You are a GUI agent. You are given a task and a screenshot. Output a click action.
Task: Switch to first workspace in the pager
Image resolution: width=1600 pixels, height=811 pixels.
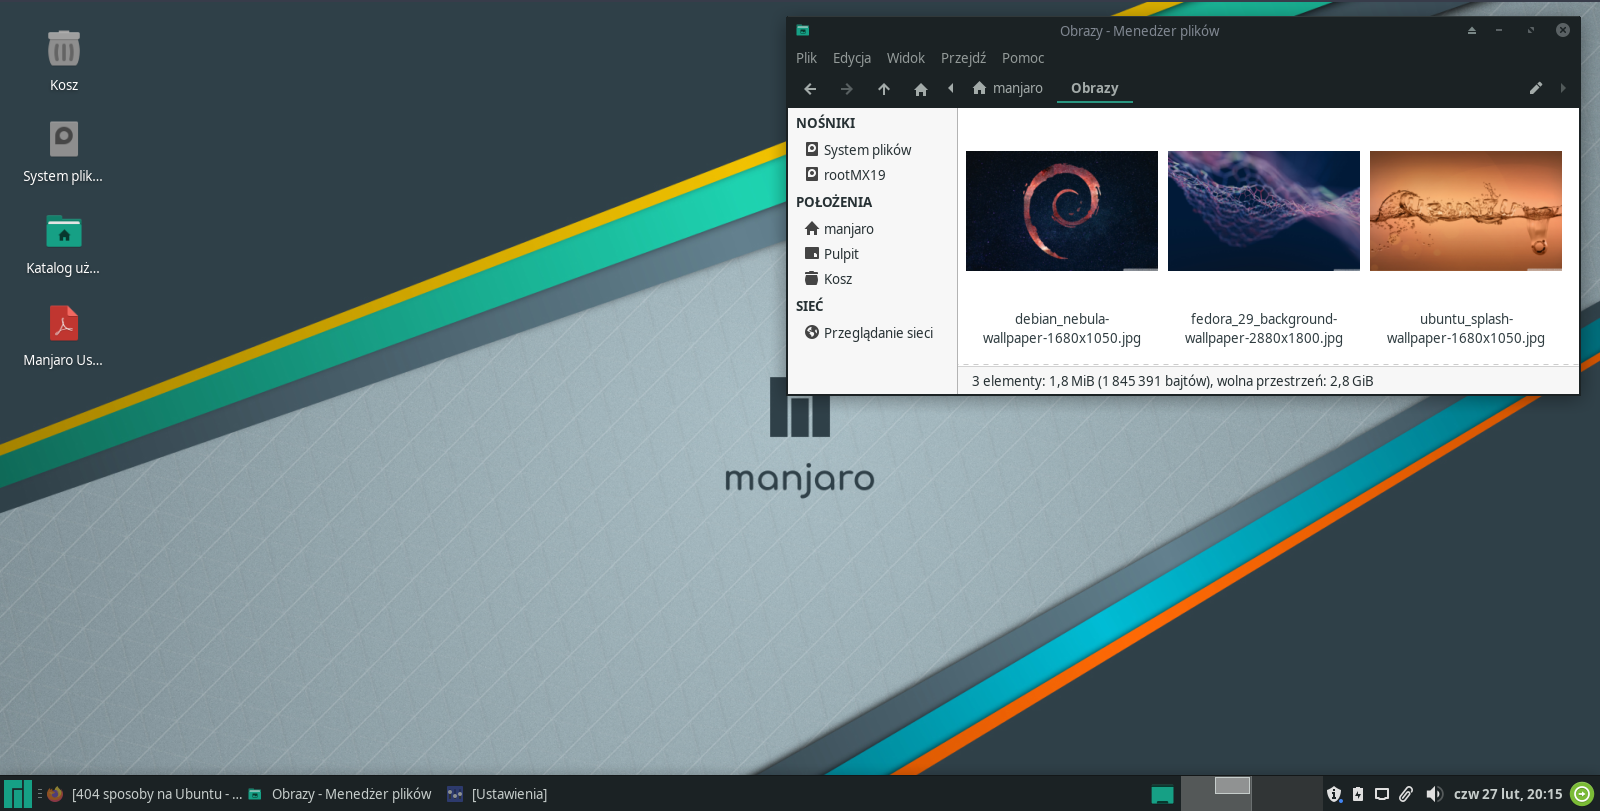pos(1216,794)
